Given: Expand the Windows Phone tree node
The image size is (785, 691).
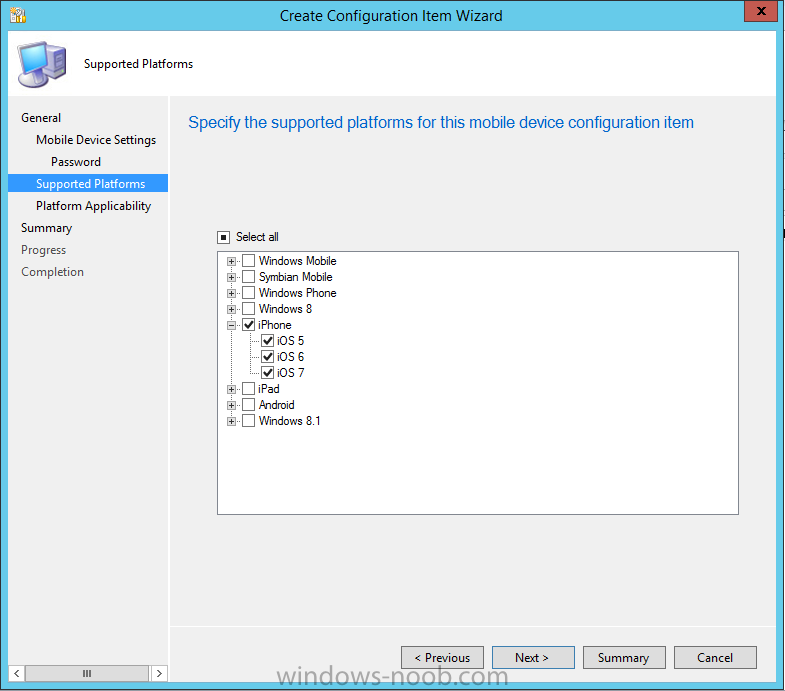Looking at the screenshot, I should (231, 293).
